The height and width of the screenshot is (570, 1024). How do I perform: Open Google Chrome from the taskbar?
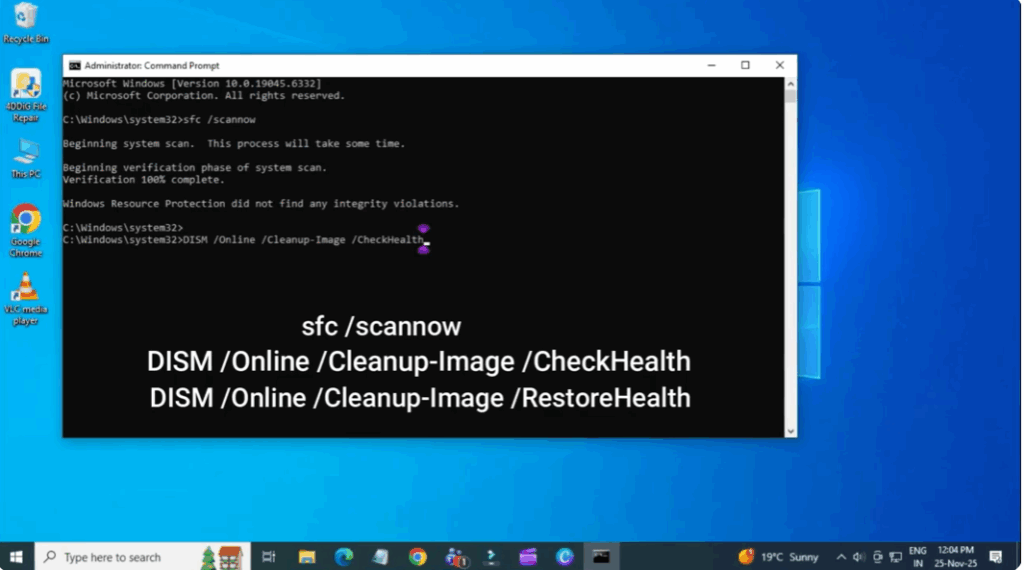(417, 557)
